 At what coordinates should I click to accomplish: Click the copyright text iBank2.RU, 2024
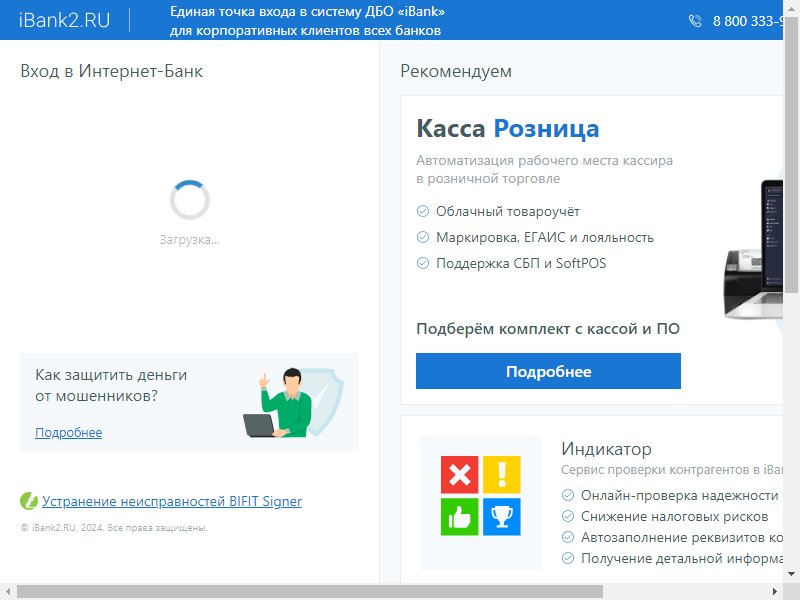point(114,528)
